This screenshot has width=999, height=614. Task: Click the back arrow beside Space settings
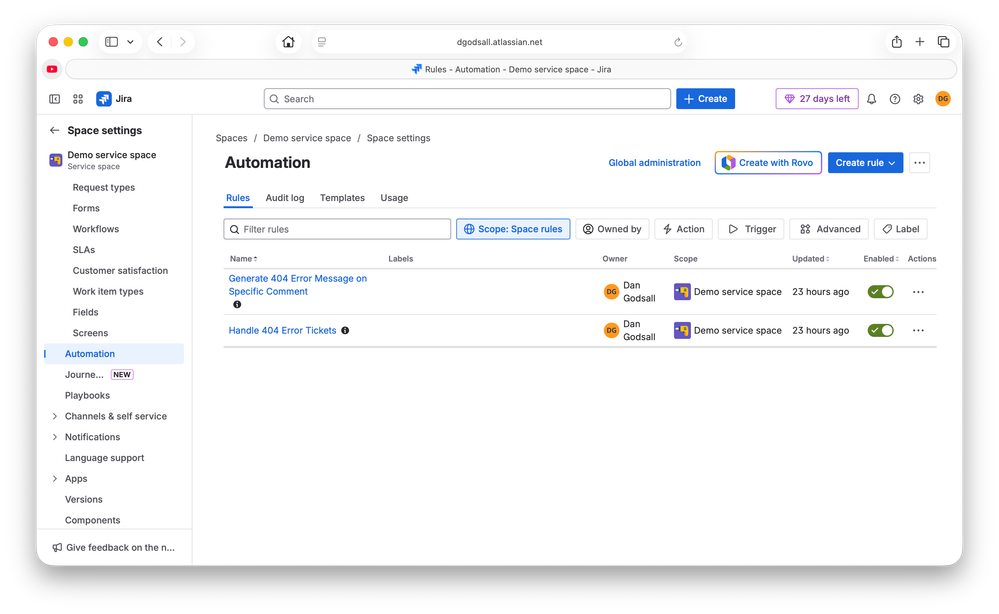coord(54,131)
